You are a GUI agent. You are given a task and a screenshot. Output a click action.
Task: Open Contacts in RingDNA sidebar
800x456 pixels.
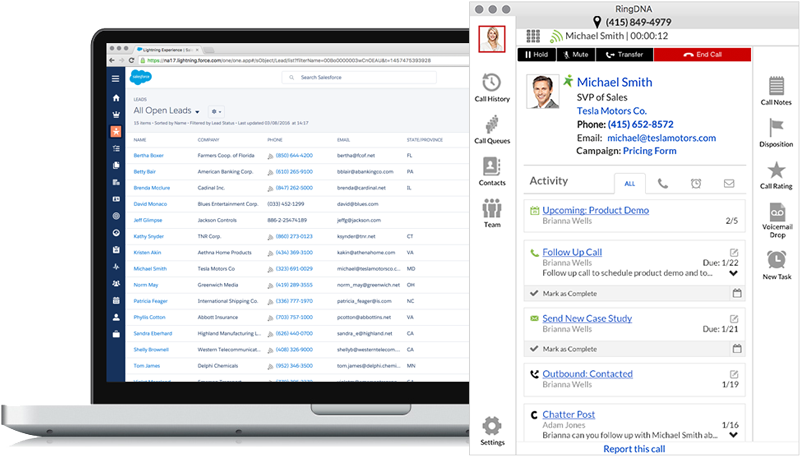[492, 171]
